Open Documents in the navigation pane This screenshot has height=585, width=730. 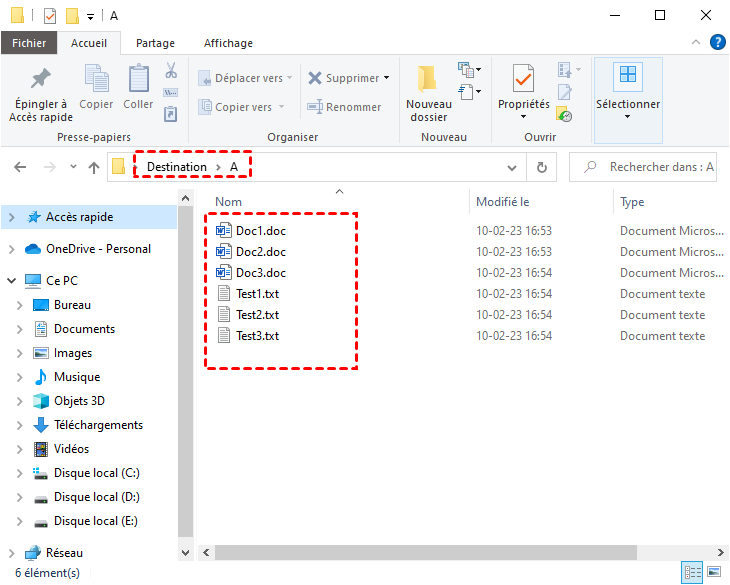(84, 329)
